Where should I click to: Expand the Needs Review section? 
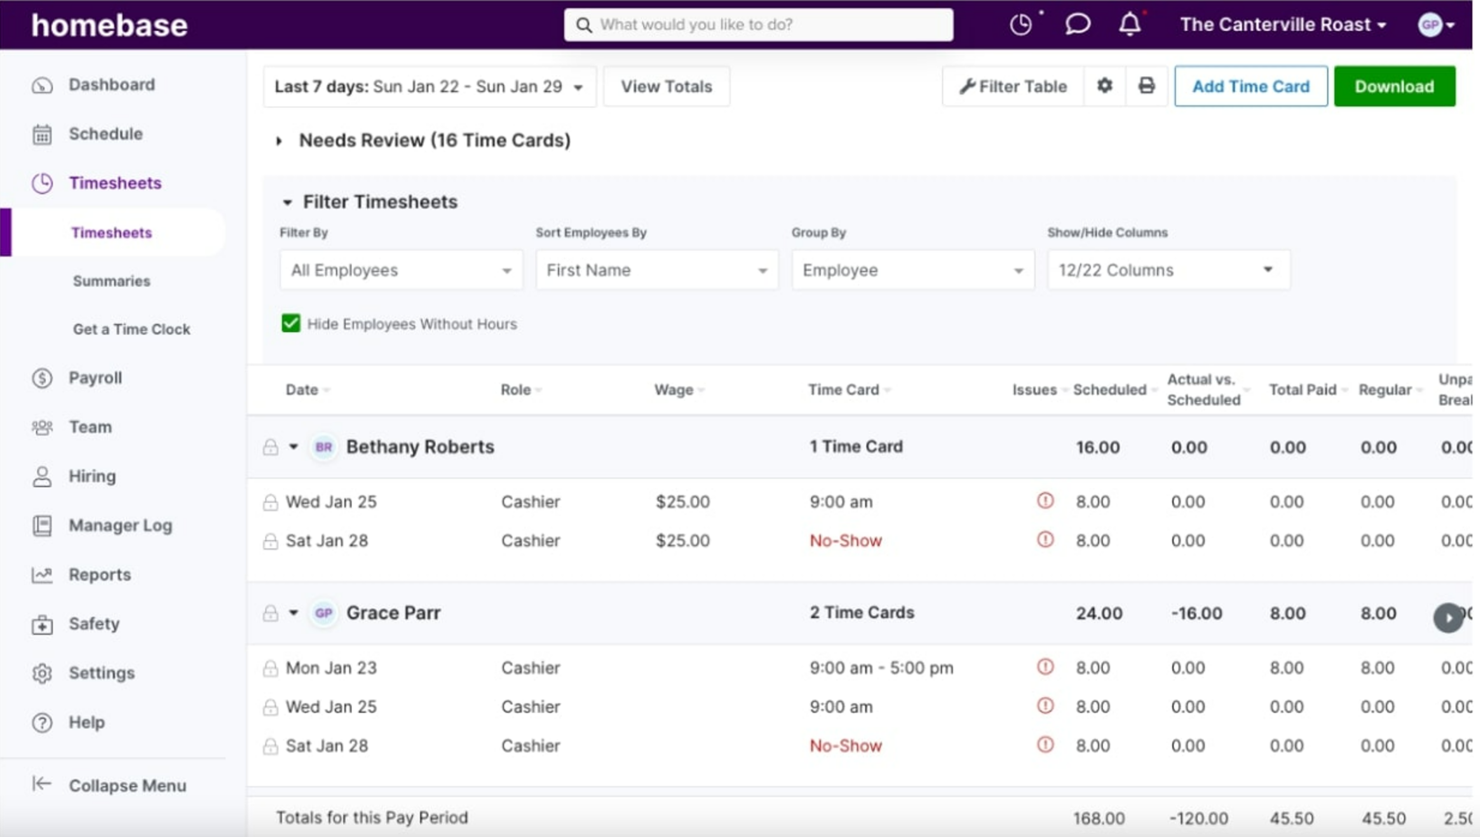click(x=279, y=141)
